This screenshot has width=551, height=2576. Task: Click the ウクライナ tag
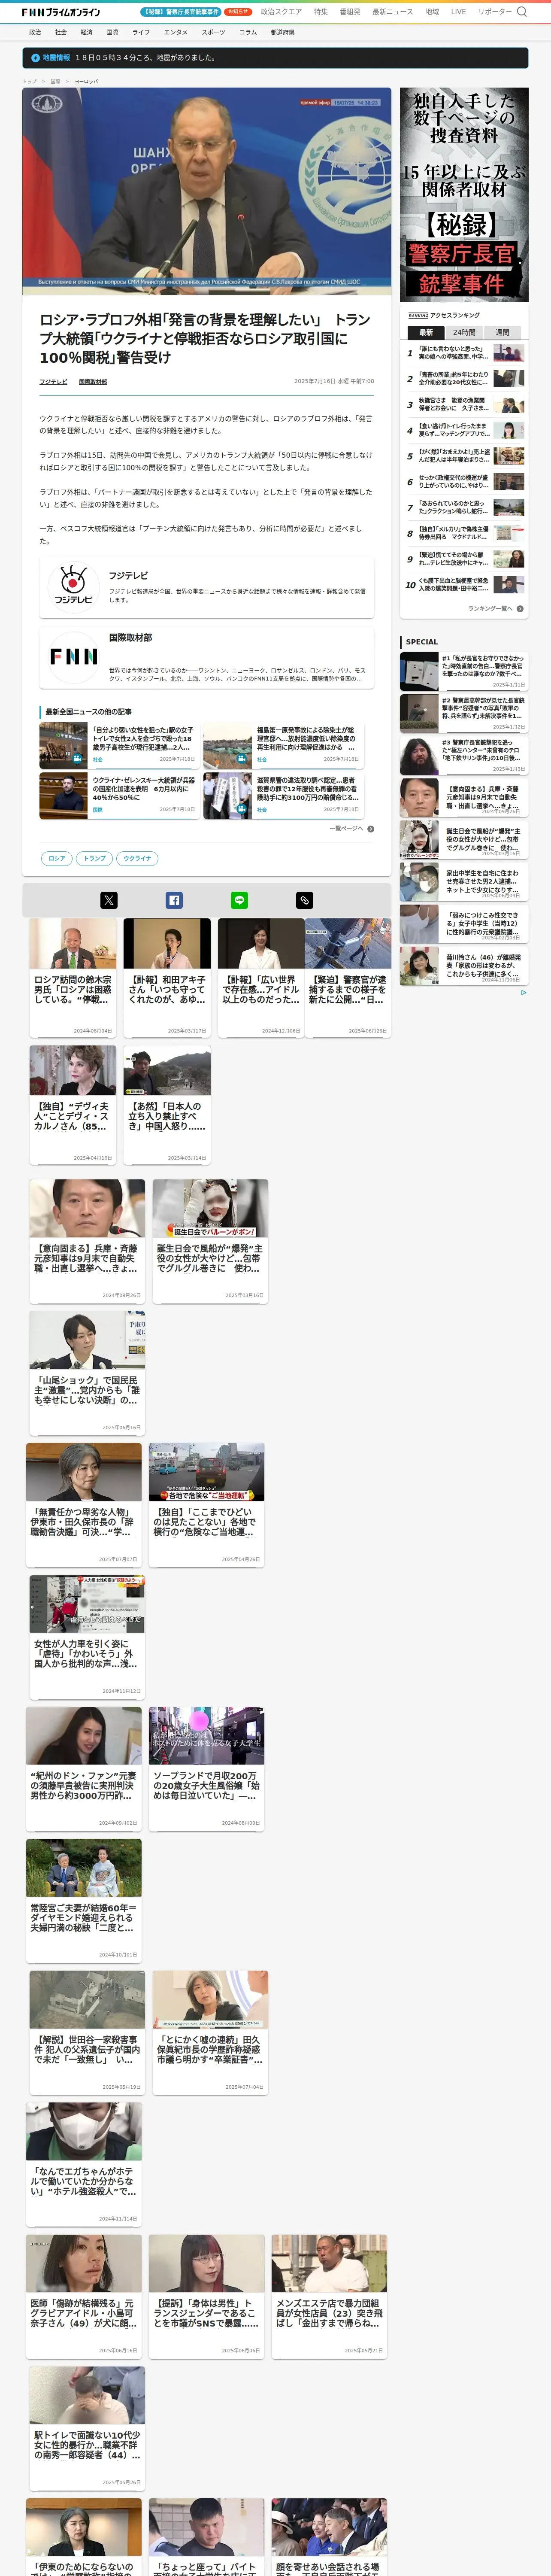click(137, 858)
